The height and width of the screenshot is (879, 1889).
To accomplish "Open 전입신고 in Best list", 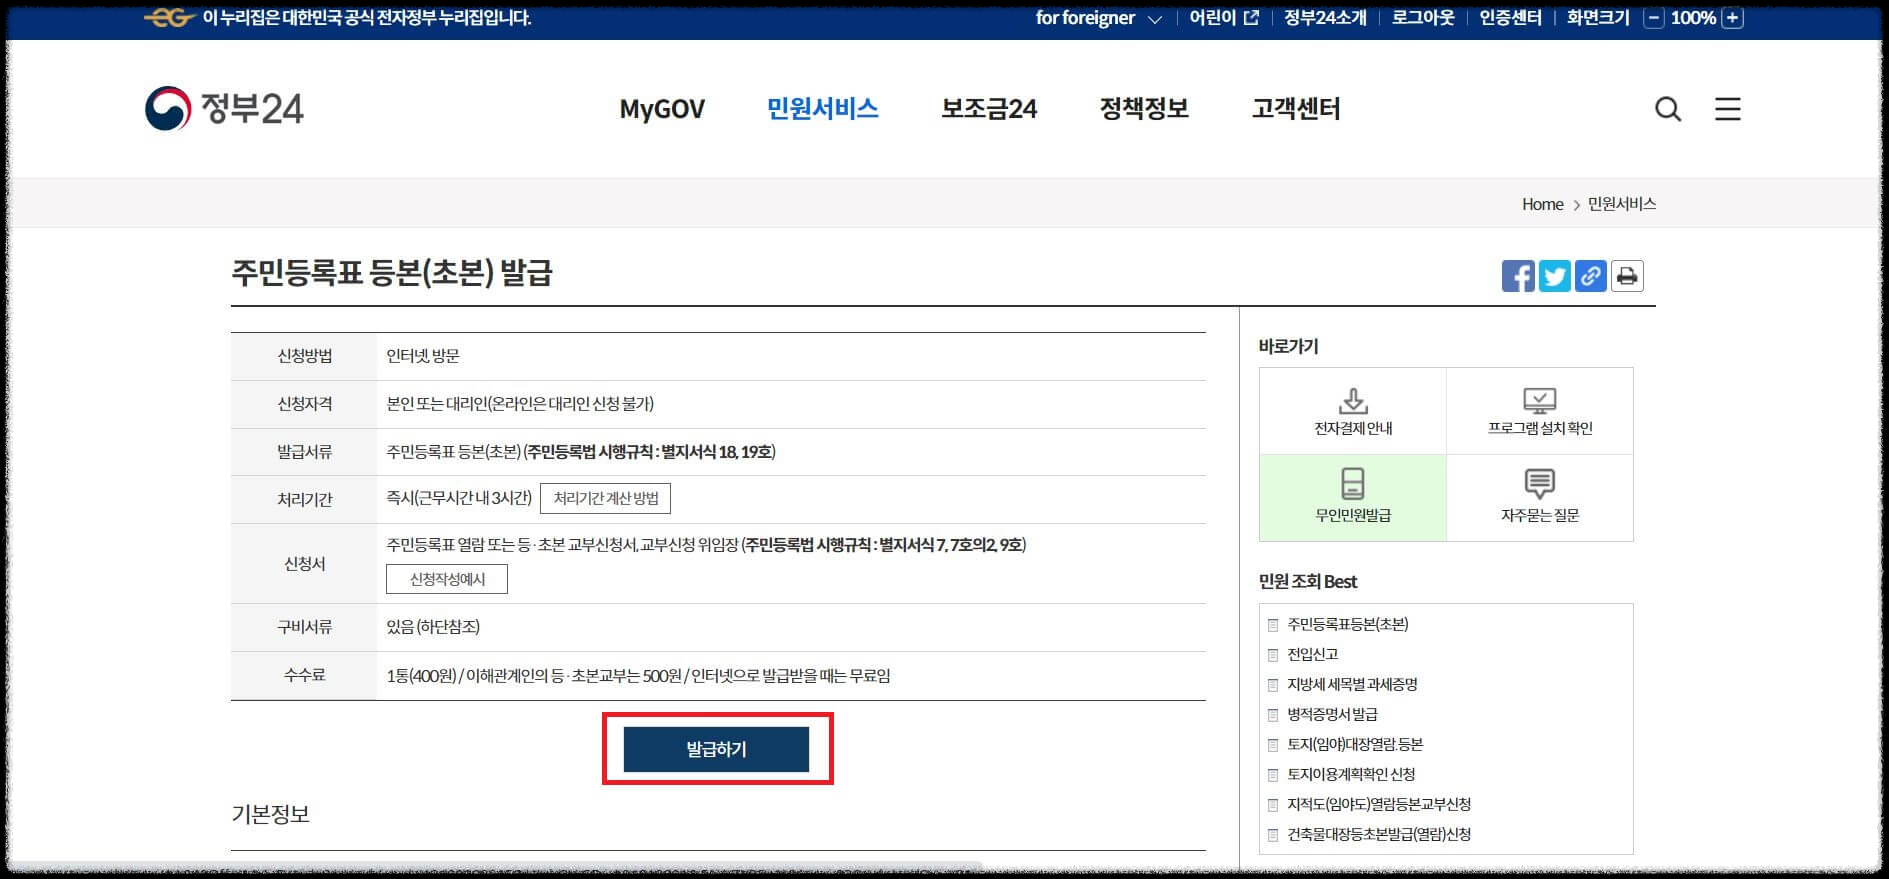I will [1312, 654].
